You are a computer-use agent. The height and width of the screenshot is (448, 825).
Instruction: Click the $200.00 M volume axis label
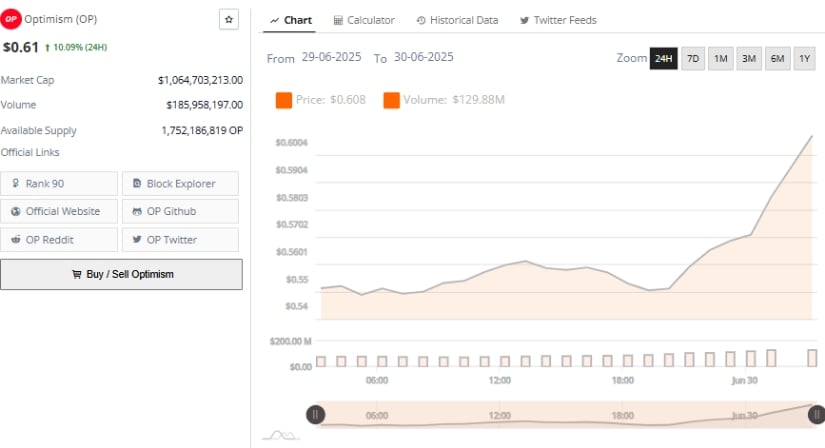[290, 341]
